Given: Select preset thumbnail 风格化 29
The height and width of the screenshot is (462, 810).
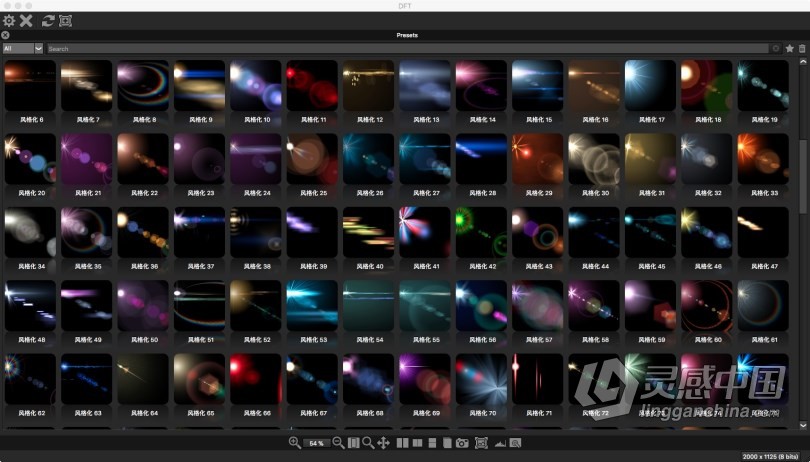Looking at the screenshot, I should click(x=538, y=159).
